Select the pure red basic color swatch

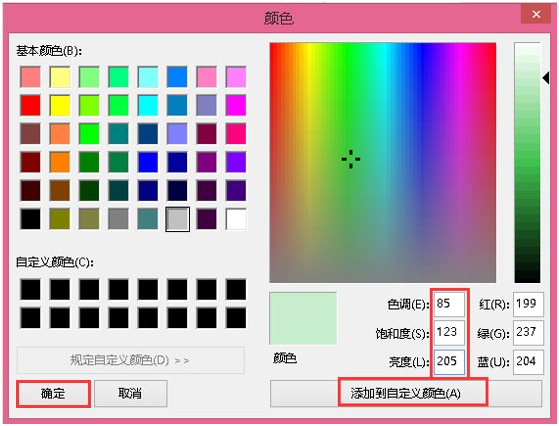click(x=31, y=106)
